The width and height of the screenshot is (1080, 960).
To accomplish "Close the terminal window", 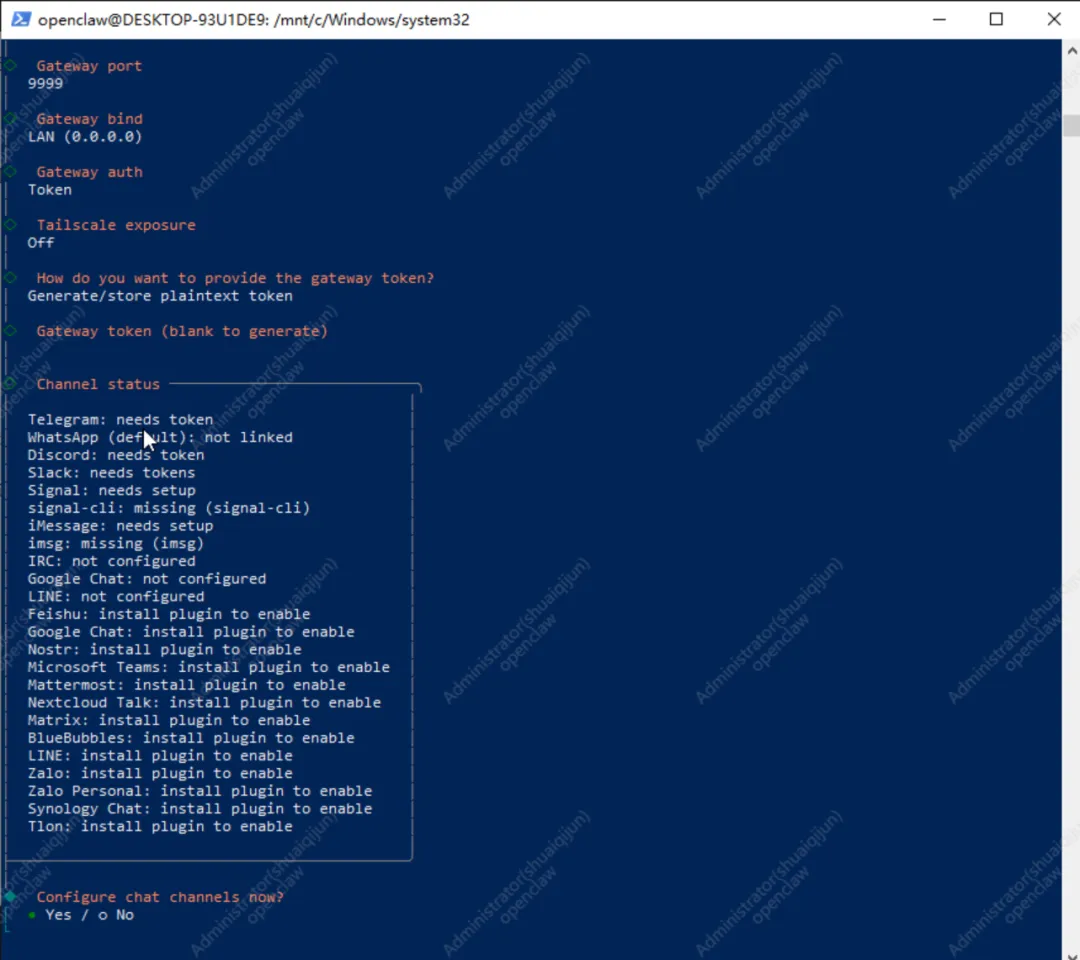I will [x=1053, y=19].
